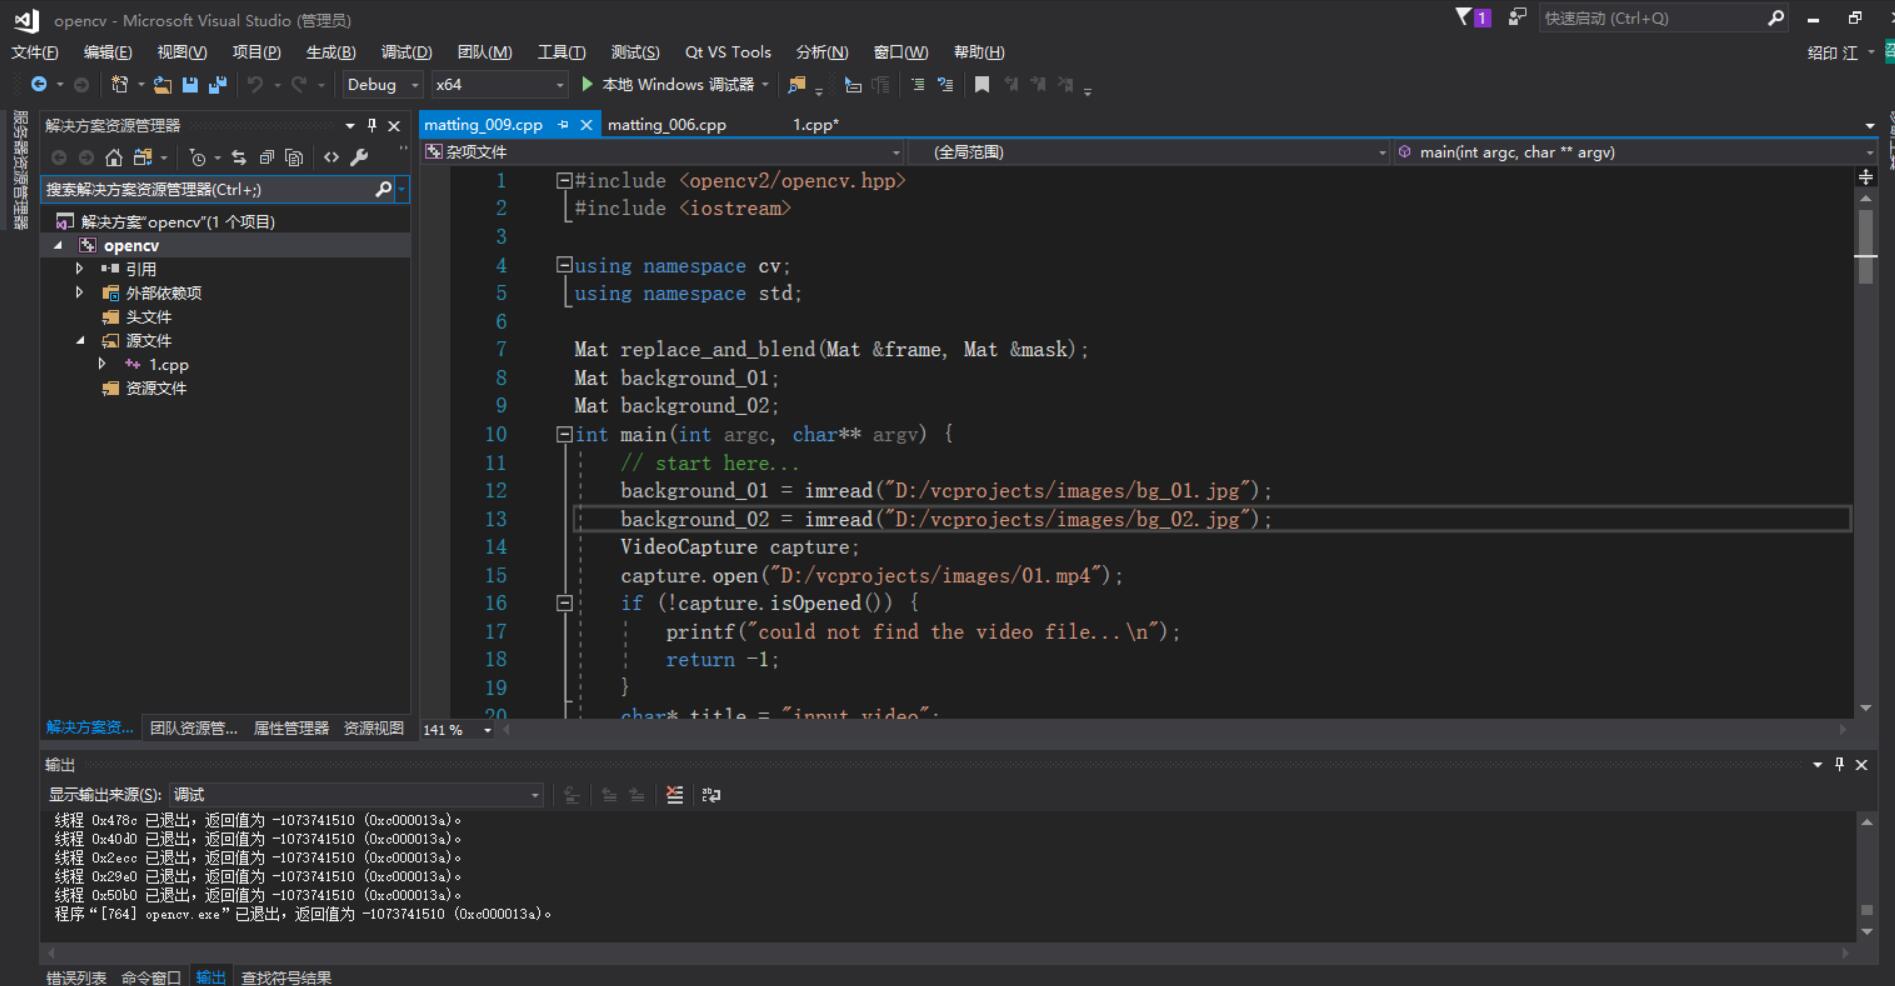Viewport: 1895px width, 986px height.
Task: Select the 头文件 folder in tree
Action: (148, 317)
